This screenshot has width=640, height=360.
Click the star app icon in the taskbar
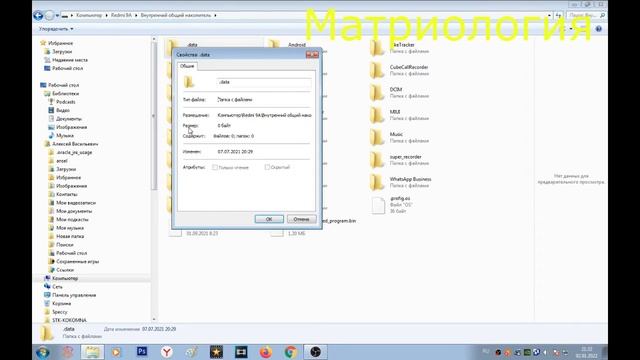coord(216,351)
